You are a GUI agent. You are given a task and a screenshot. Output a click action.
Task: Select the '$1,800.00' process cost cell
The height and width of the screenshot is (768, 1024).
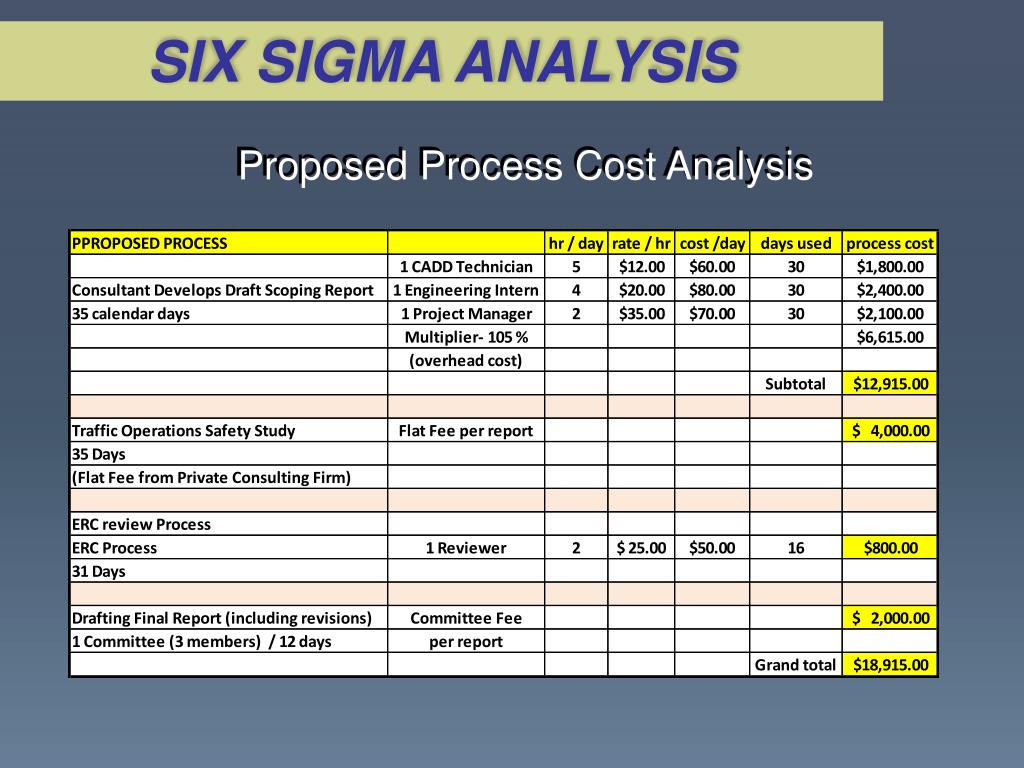pyautogui.click(x=890, y=266)
